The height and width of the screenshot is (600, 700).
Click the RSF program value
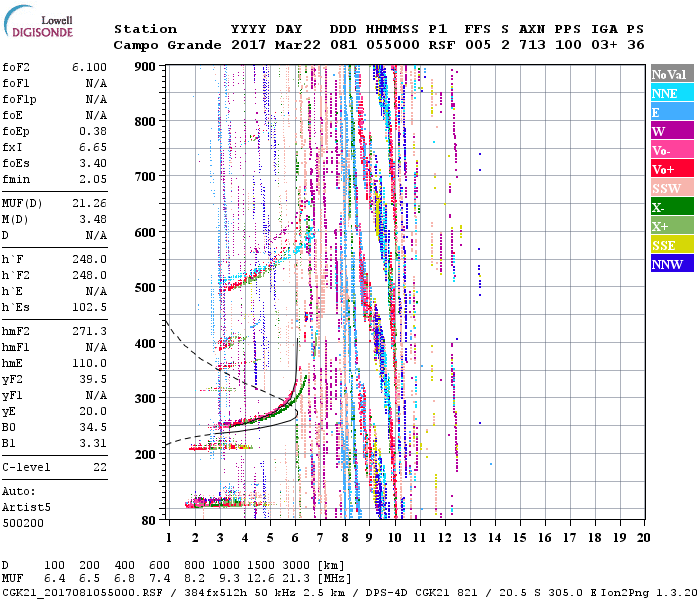[442, 45]
